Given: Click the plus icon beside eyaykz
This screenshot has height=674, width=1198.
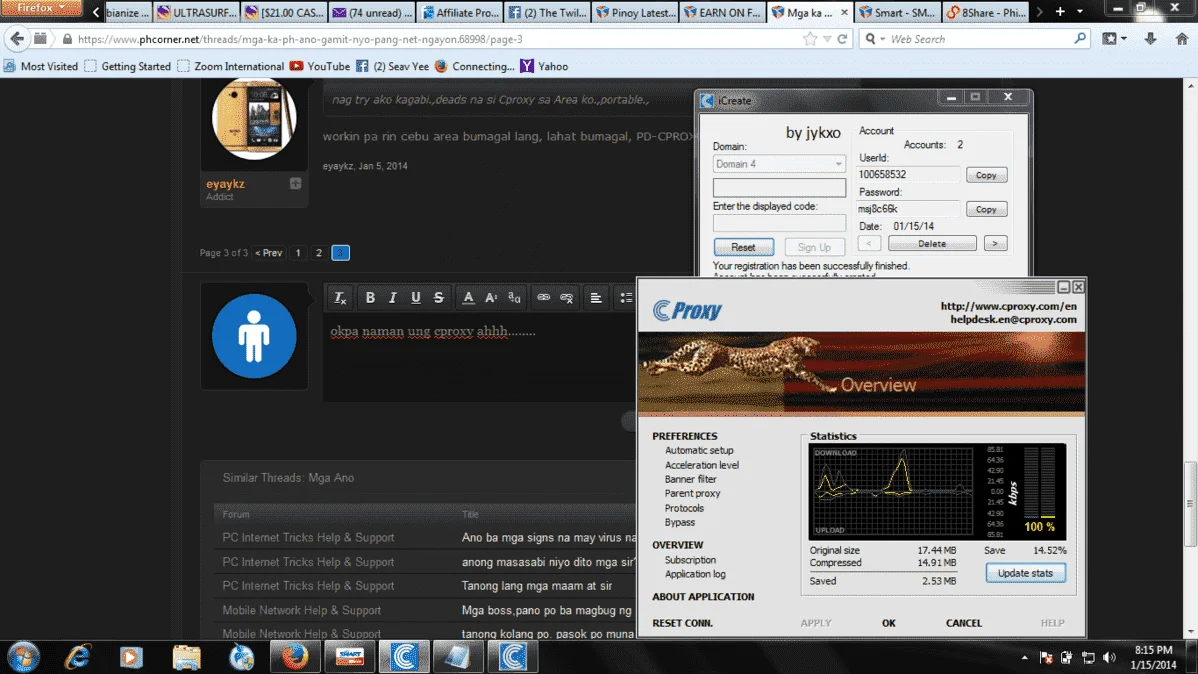Looking at the screenshot, I should 296,183.
